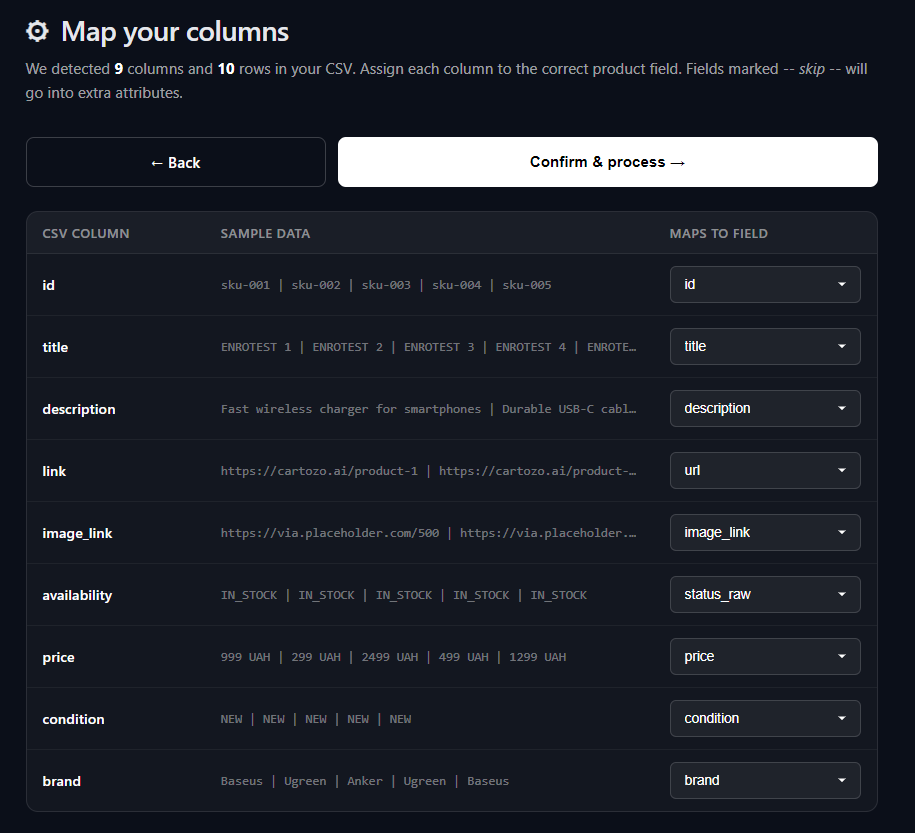Click the MAPS TO FIELD header
915x833 pixels.
pos(718,233)
